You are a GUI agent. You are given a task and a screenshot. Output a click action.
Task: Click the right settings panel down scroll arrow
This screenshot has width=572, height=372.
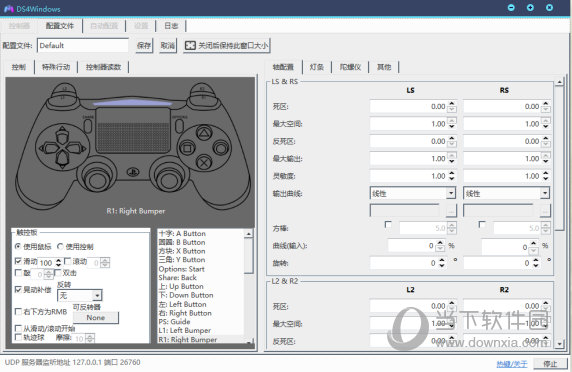pos(559,344)
